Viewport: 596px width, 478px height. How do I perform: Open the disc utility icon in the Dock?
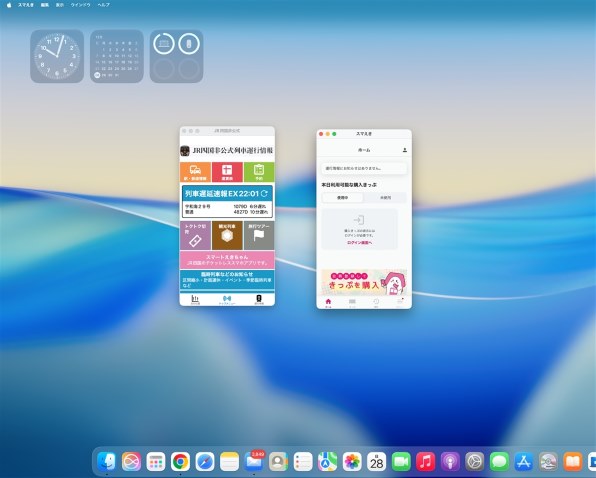pyautogui.click(x=548, y=462)
